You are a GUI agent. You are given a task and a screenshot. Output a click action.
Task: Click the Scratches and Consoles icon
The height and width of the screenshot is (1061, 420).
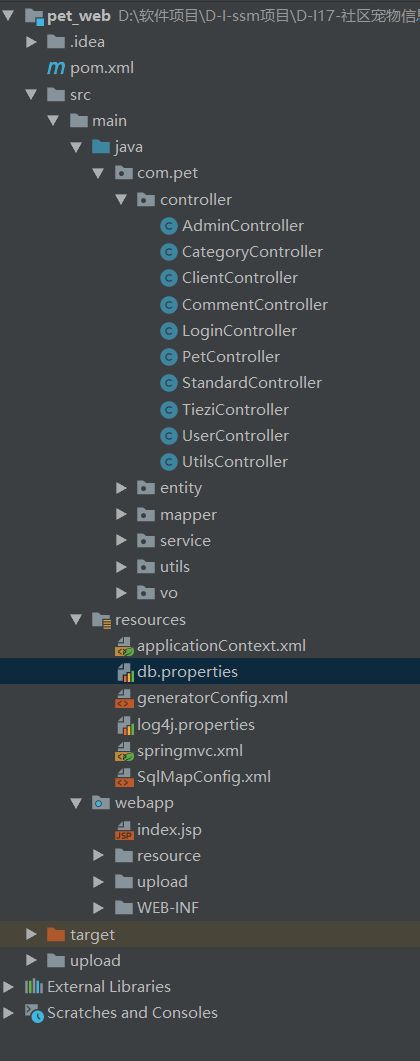34,1013
